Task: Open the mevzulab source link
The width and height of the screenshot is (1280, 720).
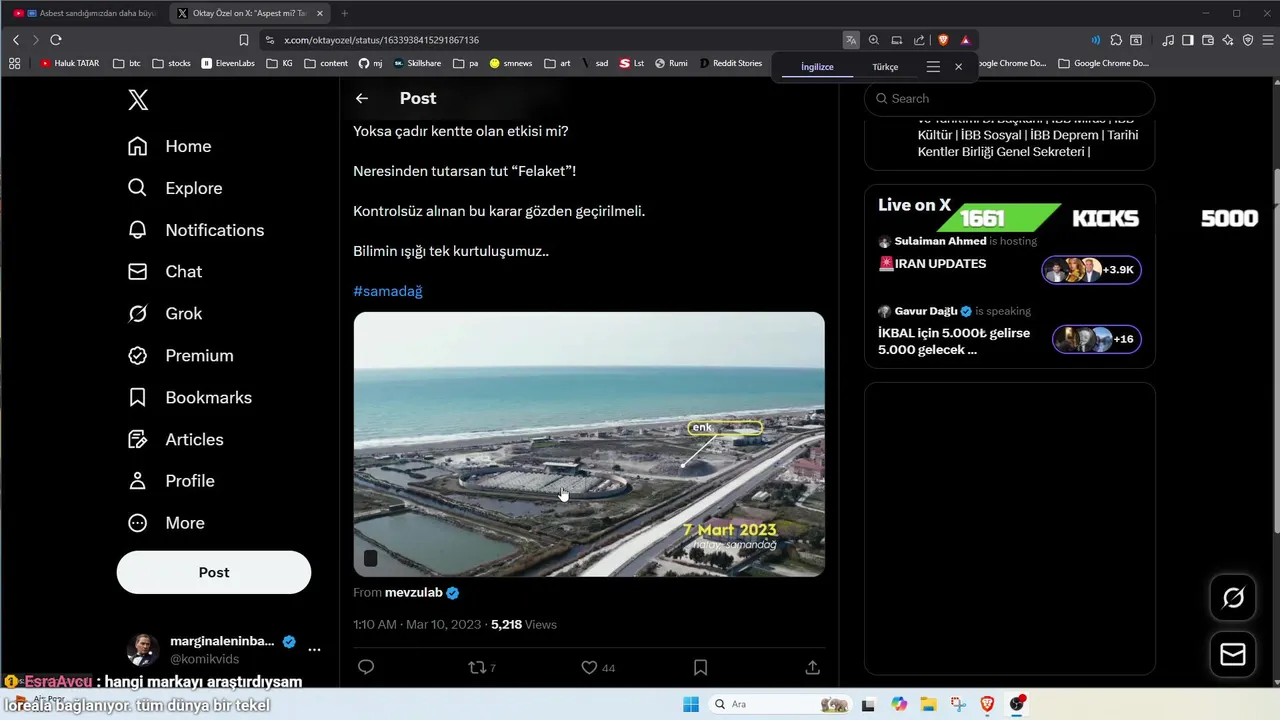Action: [414, 593]
